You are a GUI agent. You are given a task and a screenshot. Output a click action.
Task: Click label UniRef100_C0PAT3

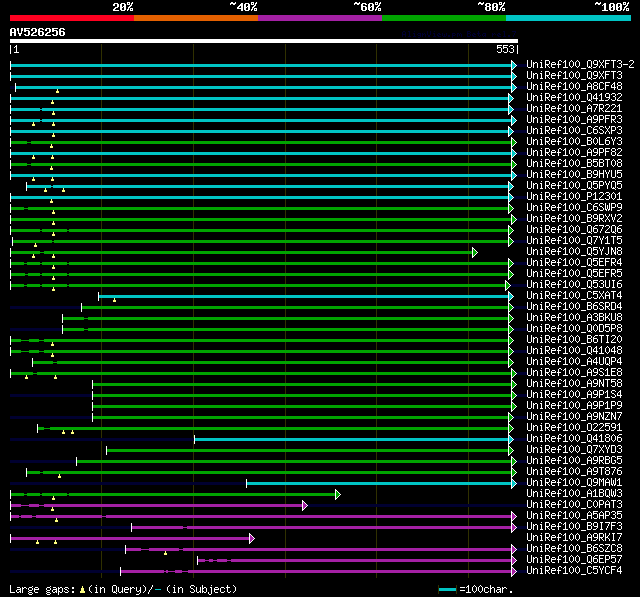point(574,505)
